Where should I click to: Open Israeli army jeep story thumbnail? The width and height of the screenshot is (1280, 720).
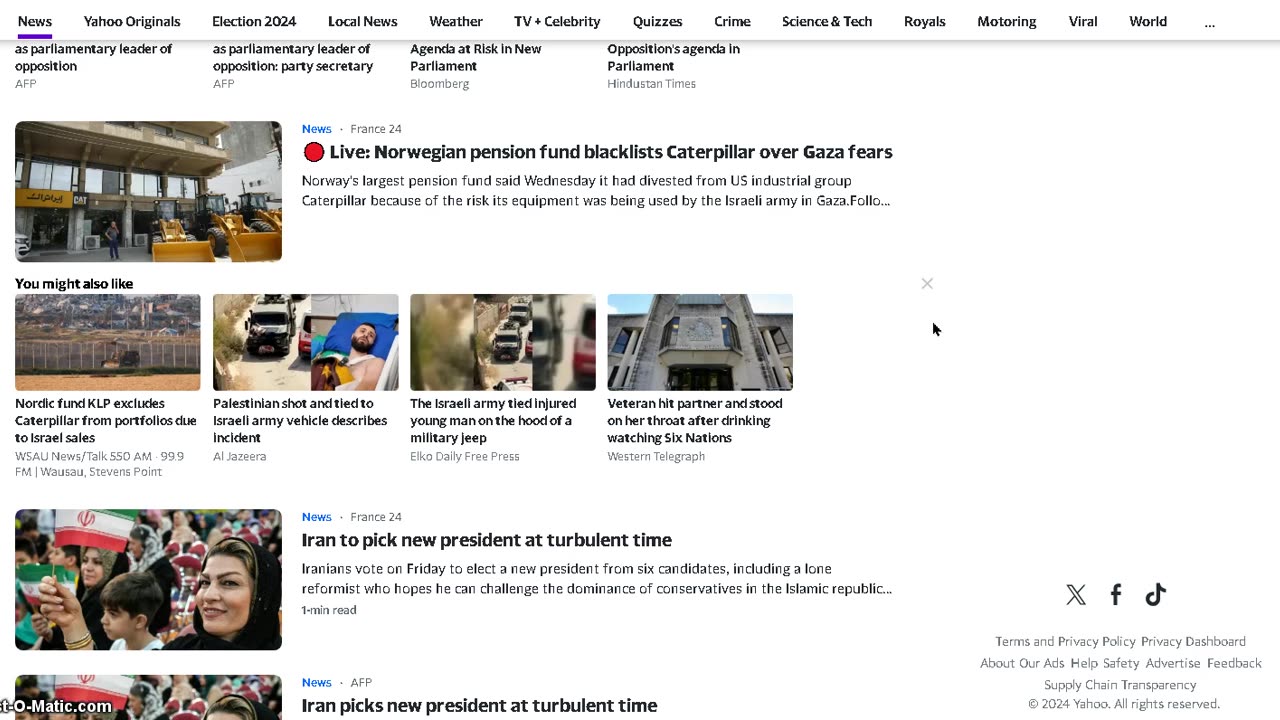click(x=502, y=342)
